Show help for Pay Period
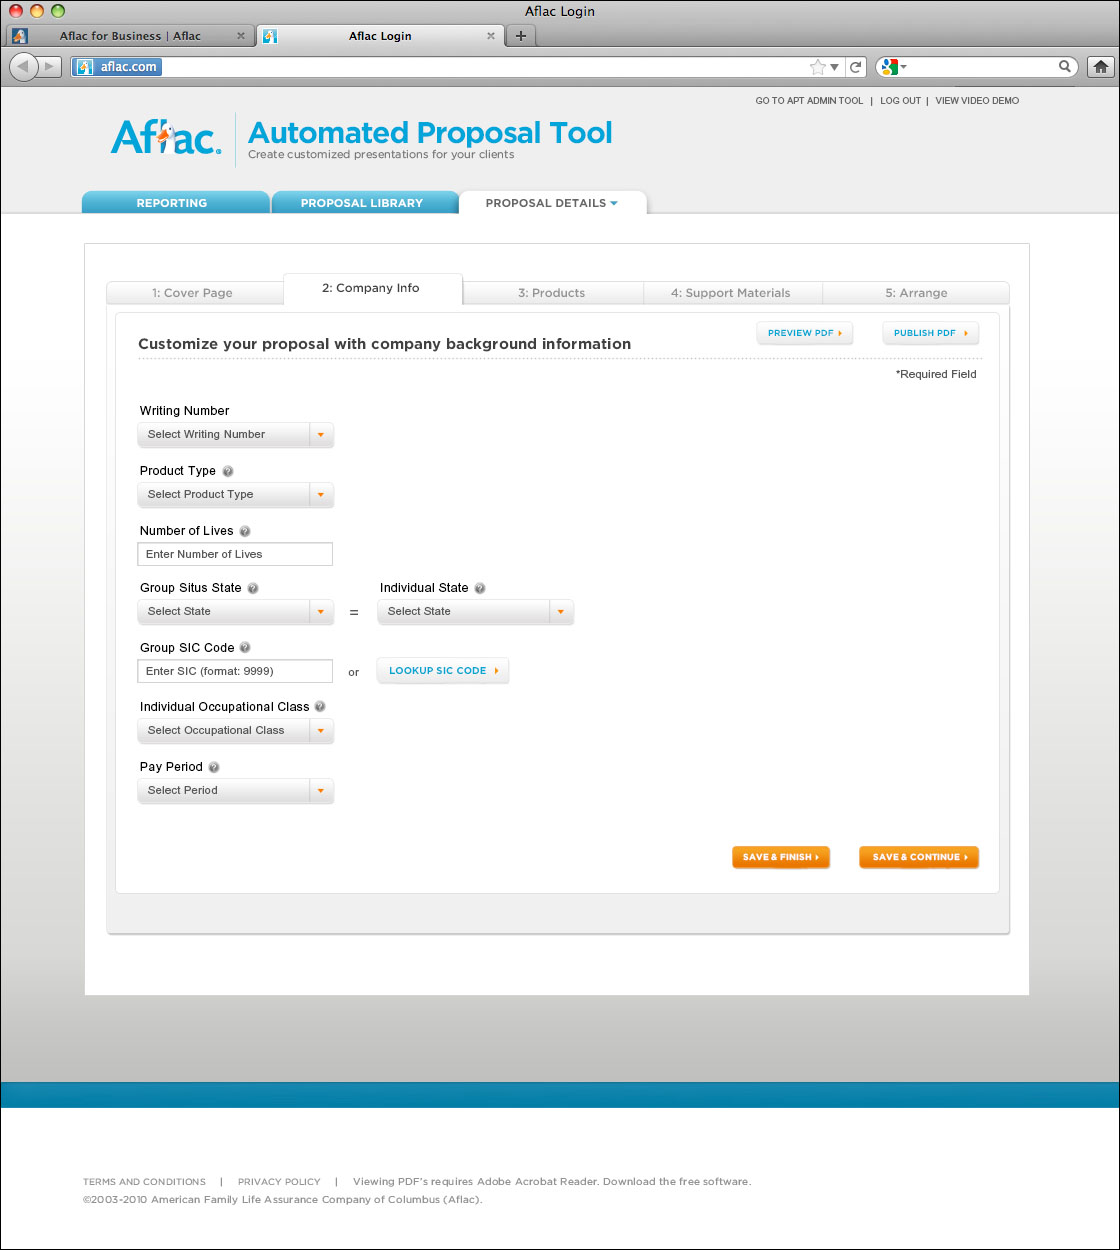Screen dimensions: 1120x1250 (214, 767)
